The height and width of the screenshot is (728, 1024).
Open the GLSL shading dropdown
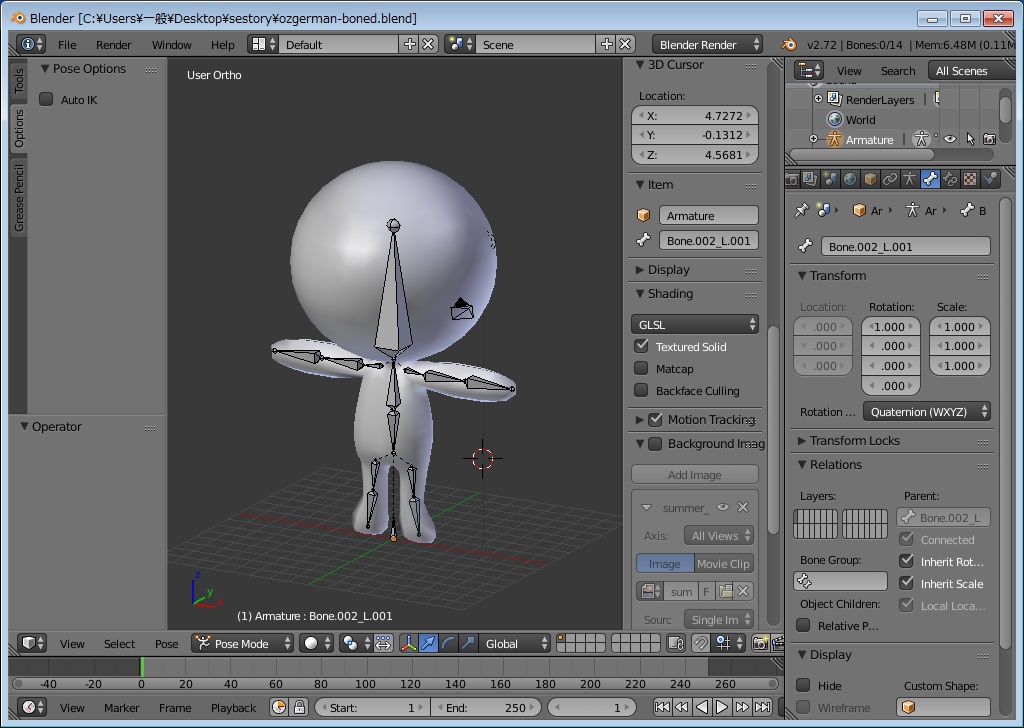(x=695, y=324)
